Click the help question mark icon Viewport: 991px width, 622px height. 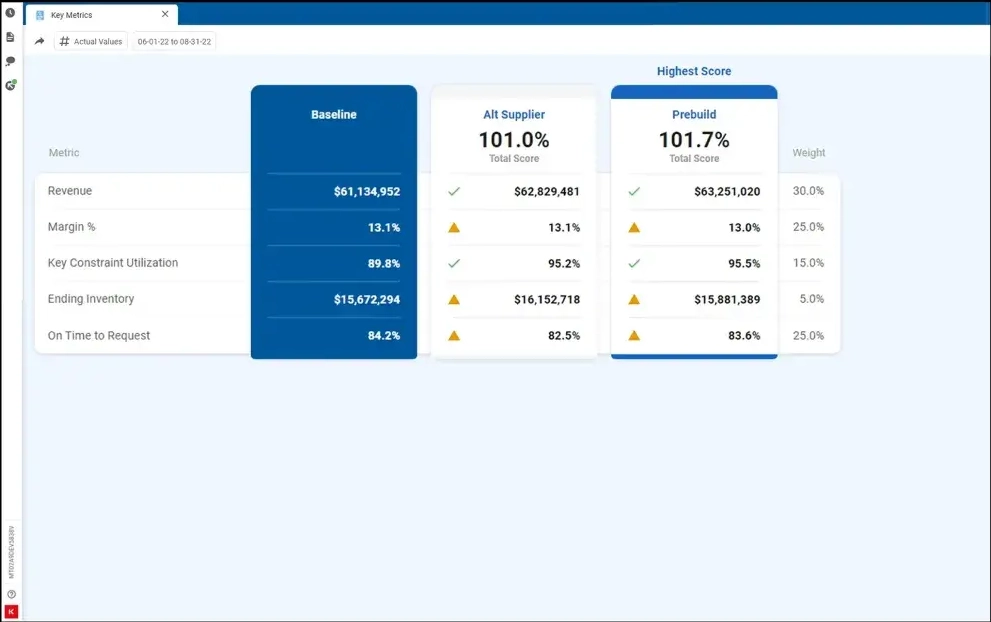[11, 594]
